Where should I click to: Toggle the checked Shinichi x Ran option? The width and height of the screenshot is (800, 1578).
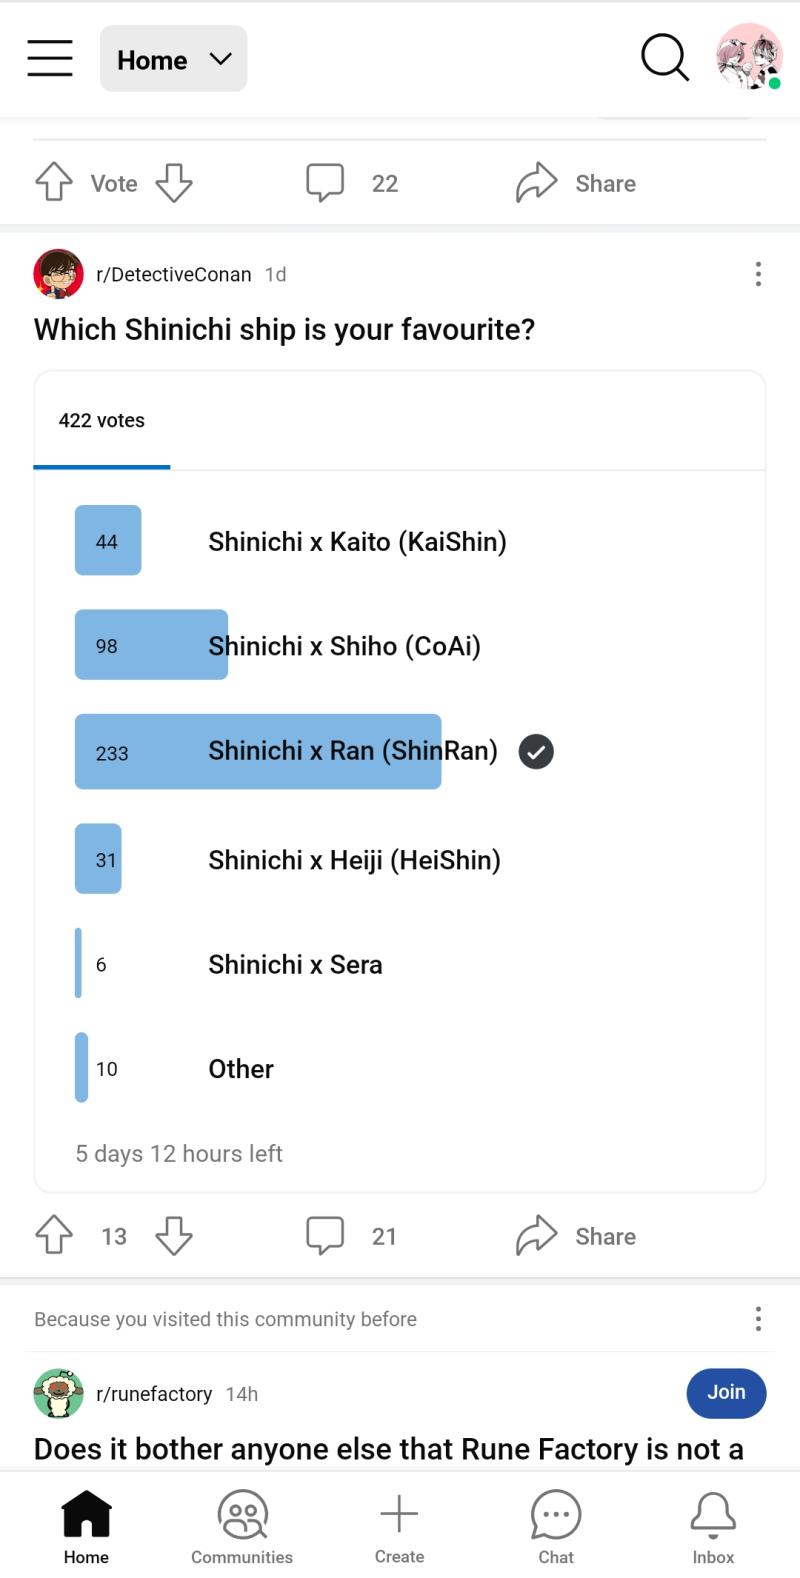click(x=353, y=751)
